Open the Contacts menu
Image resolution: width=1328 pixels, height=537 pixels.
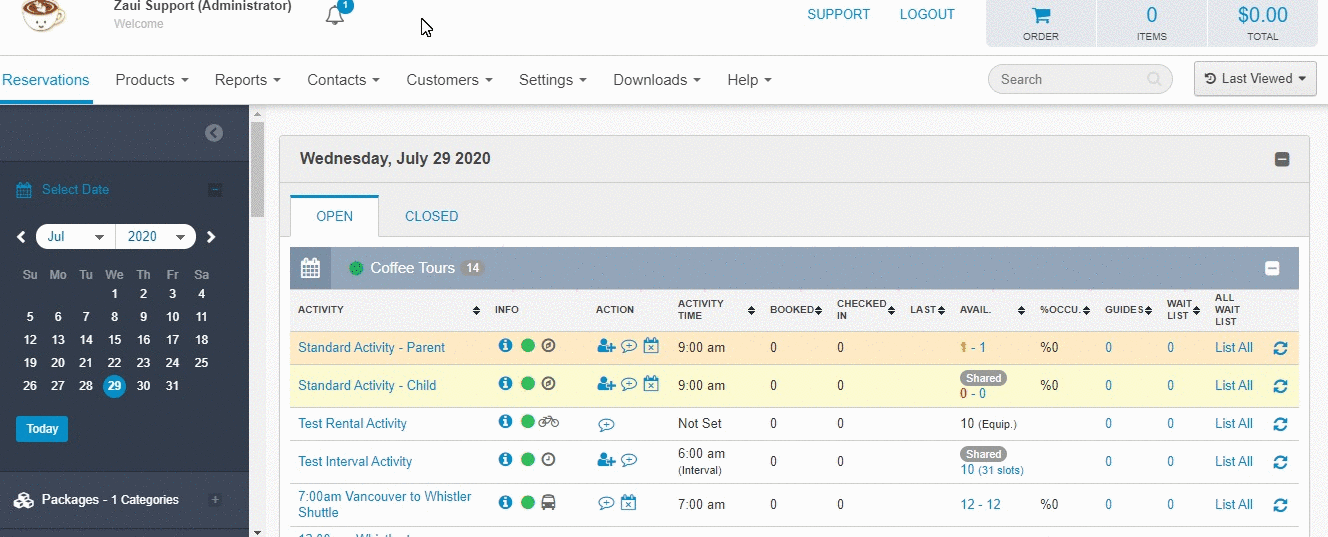coord(343,80)
